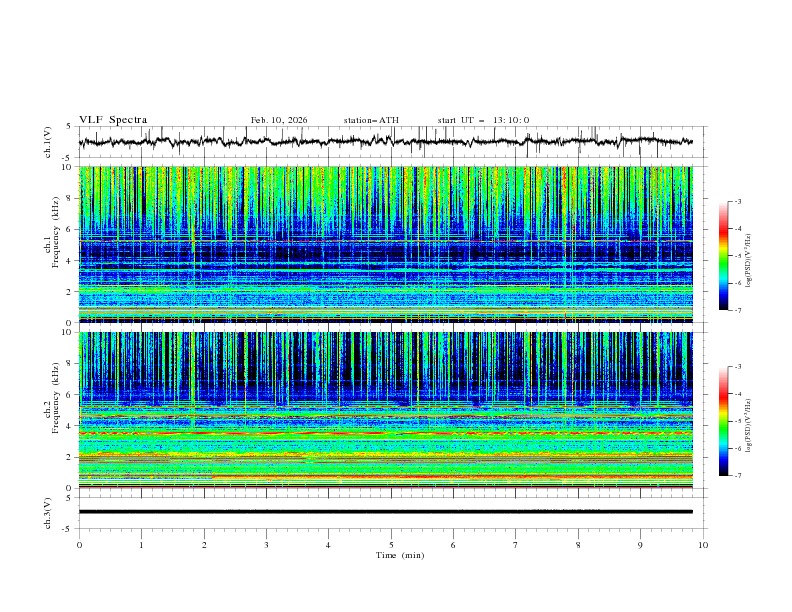
Task: Click the ch.2 spectrogram color scale bar
Action: click(x=723, y=421)
